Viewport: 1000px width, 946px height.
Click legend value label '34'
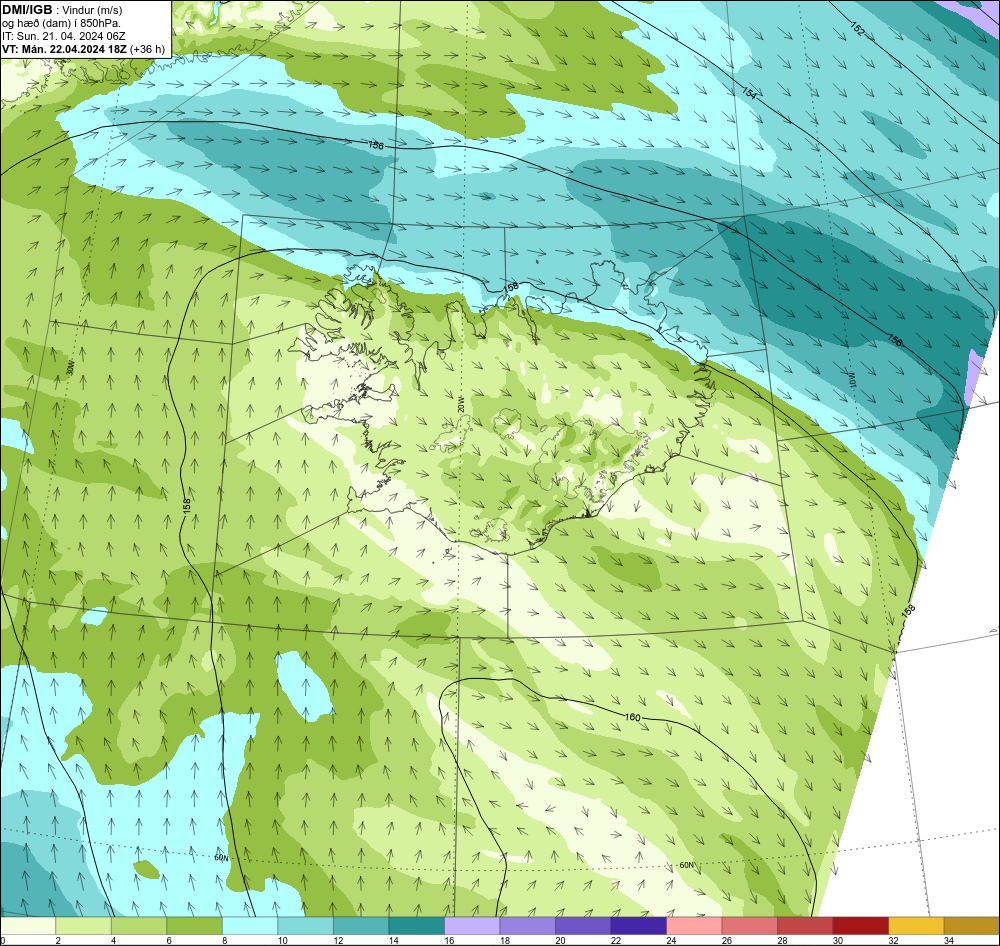click(948, 940)
